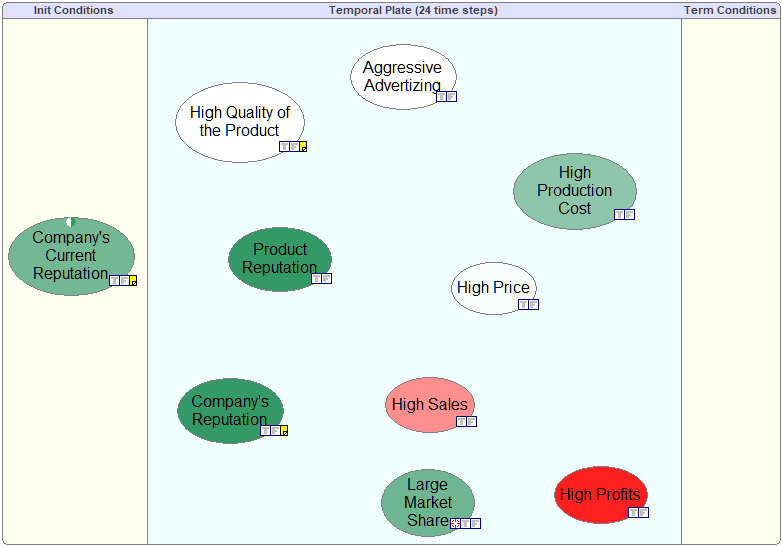This screenshot has width=782, height=546.
Task: Select the High Price node
Action: (494, 288)
